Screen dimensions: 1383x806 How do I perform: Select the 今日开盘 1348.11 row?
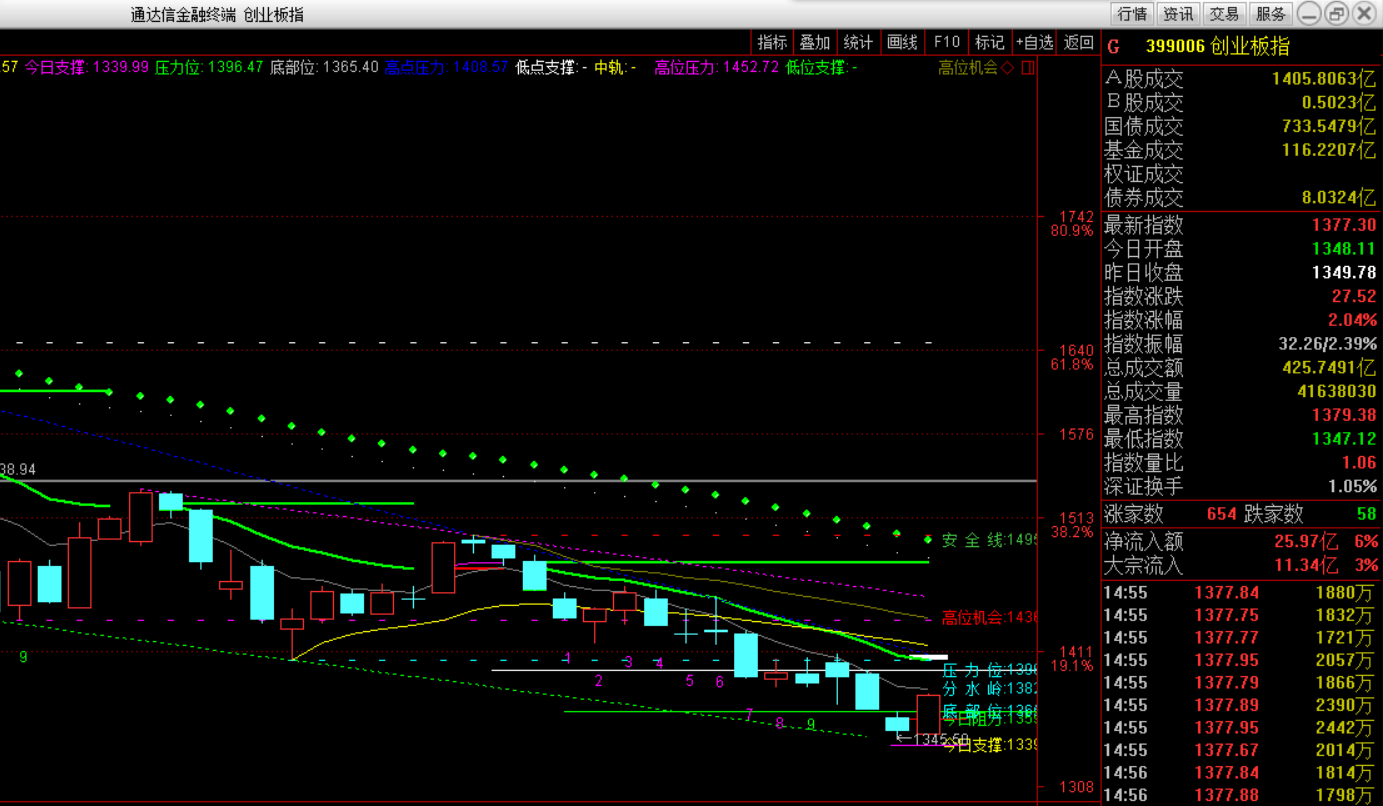click(x=1240, y=249)
